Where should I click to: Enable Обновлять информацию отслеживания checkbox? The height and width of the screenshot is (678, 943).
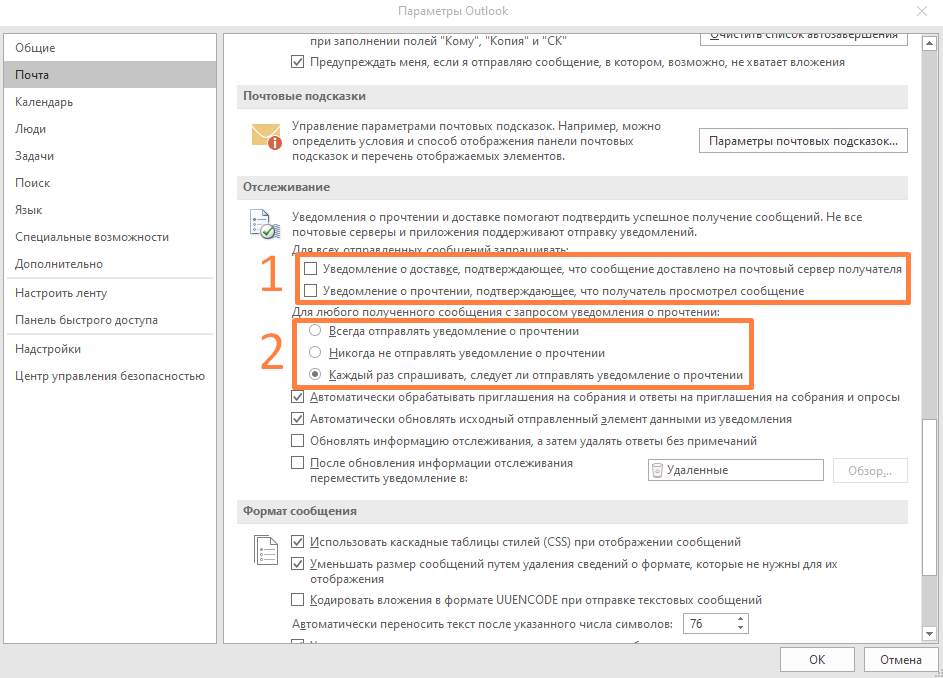point(298,441)
